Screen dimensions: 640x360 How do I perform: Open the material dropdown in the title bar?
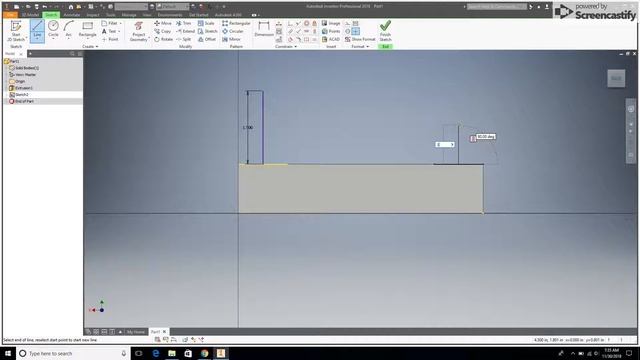tap(131, 7)
